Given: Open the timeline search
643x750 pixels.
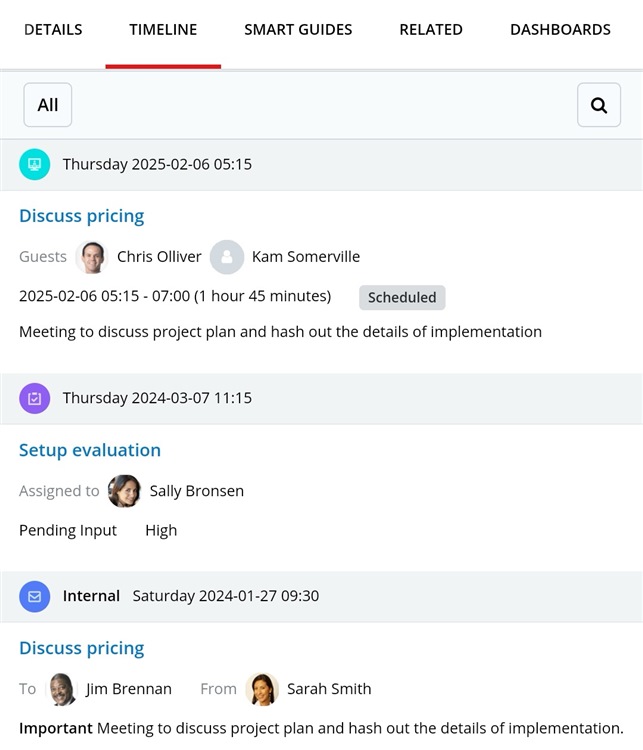Looking at the screenshot, I should click(598, 105).
